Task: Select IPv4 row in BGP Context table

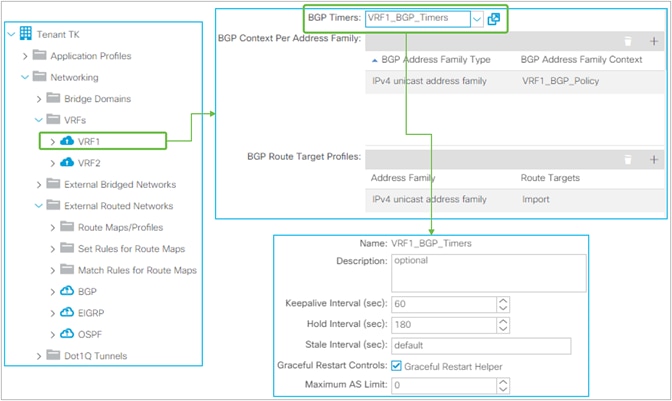Action: pyautogui.click(x=514, y=81)
